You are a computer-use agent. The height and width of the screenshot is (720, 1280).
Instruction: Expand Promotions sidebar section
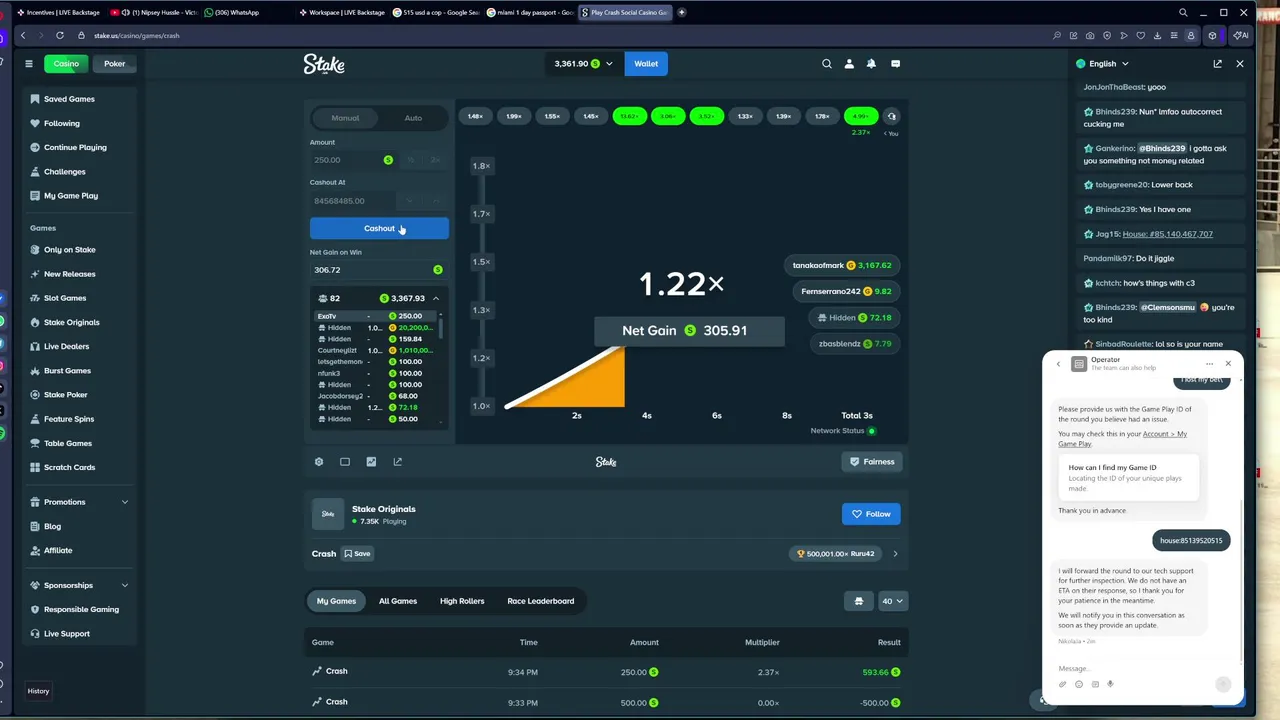pos(125,502)
